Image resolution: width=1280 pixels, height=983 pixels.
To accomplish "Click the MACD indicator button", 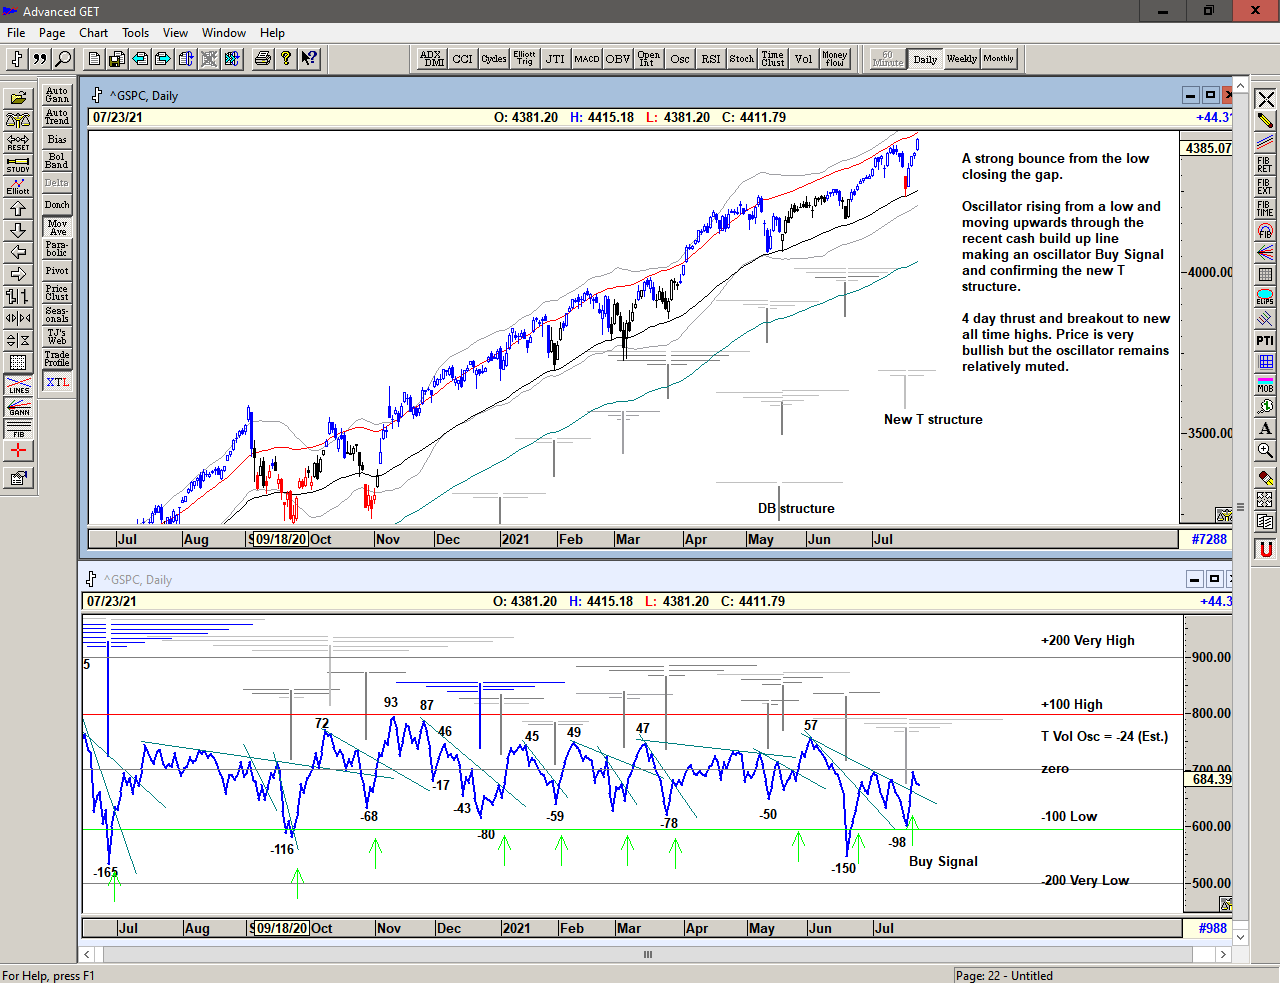I will (587, 59).
